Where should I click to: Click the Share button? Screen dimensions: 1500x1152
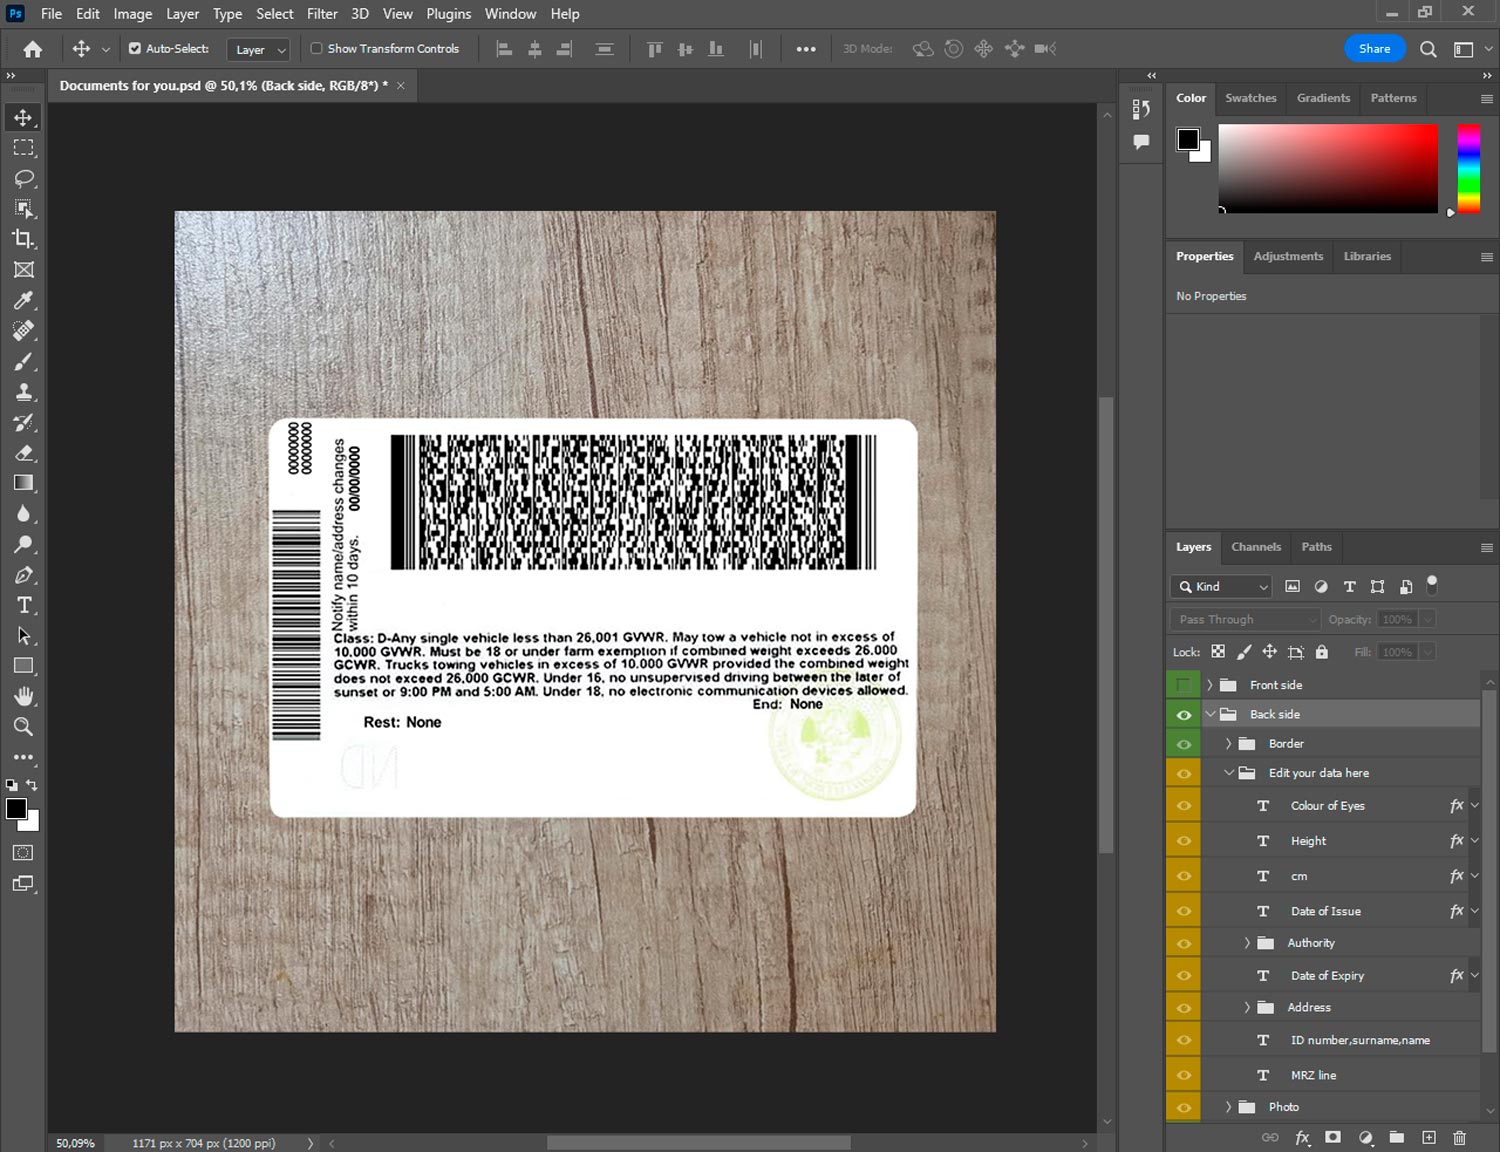1374,49
